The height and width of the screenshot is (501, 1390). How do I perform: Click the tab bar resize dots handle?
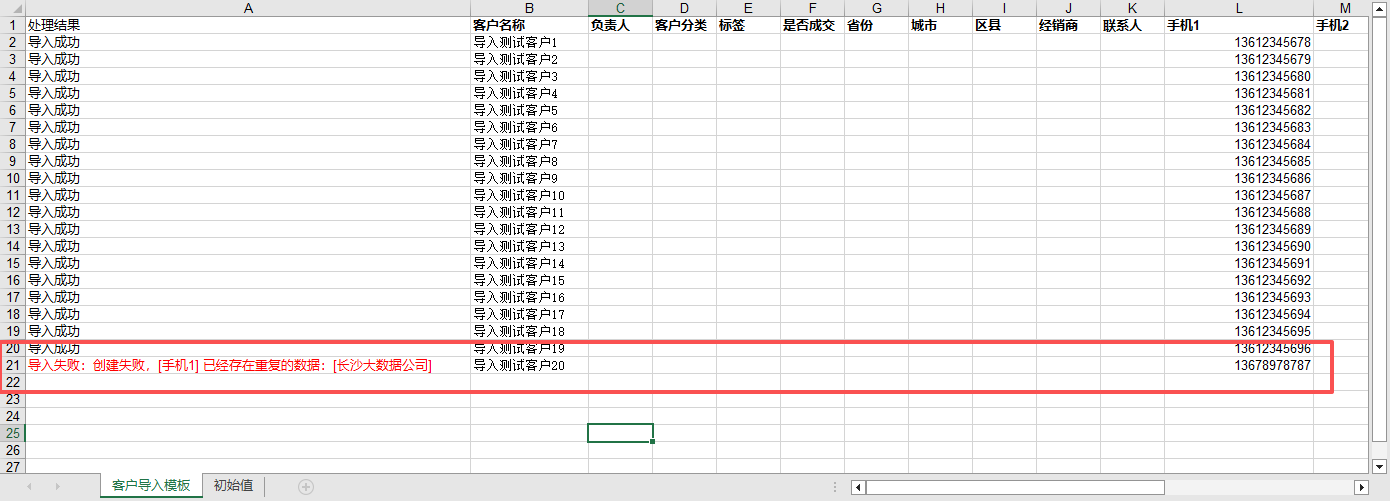point(835,487)
